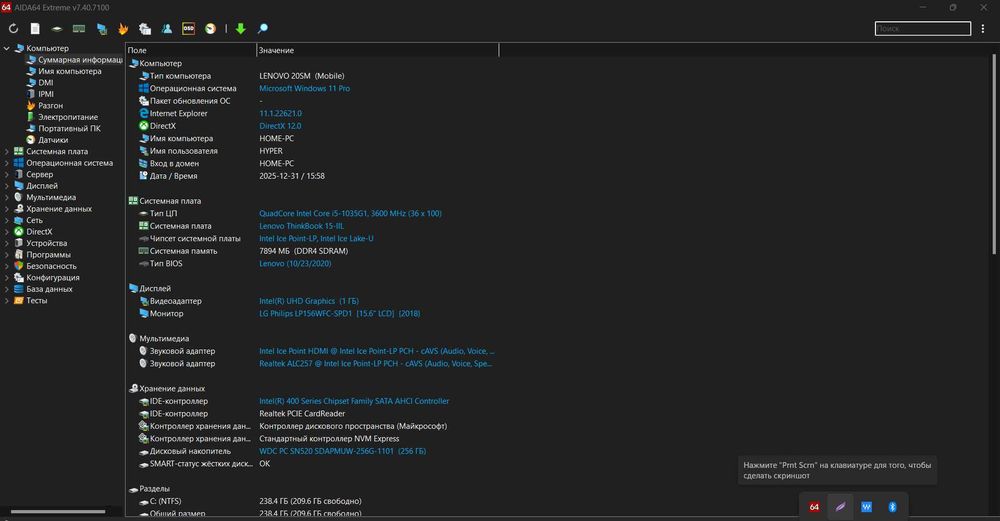Image resolution: width=1000 pixels, height=521 pixels.
Task: Open the LG Philips LP156WFC-SPD1 monitor link
Action: coord(339,314)
